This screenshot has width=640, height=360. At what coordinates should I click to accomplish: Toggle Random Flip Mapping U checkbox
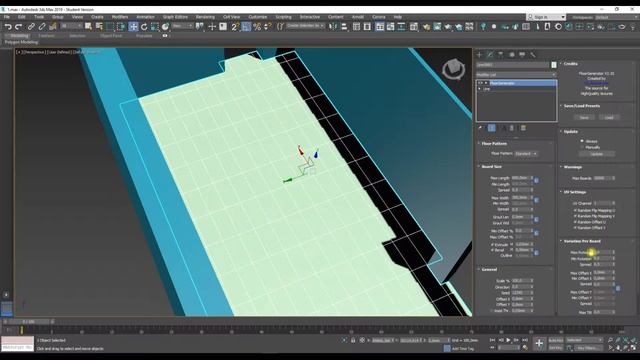[x=576, y=211]
